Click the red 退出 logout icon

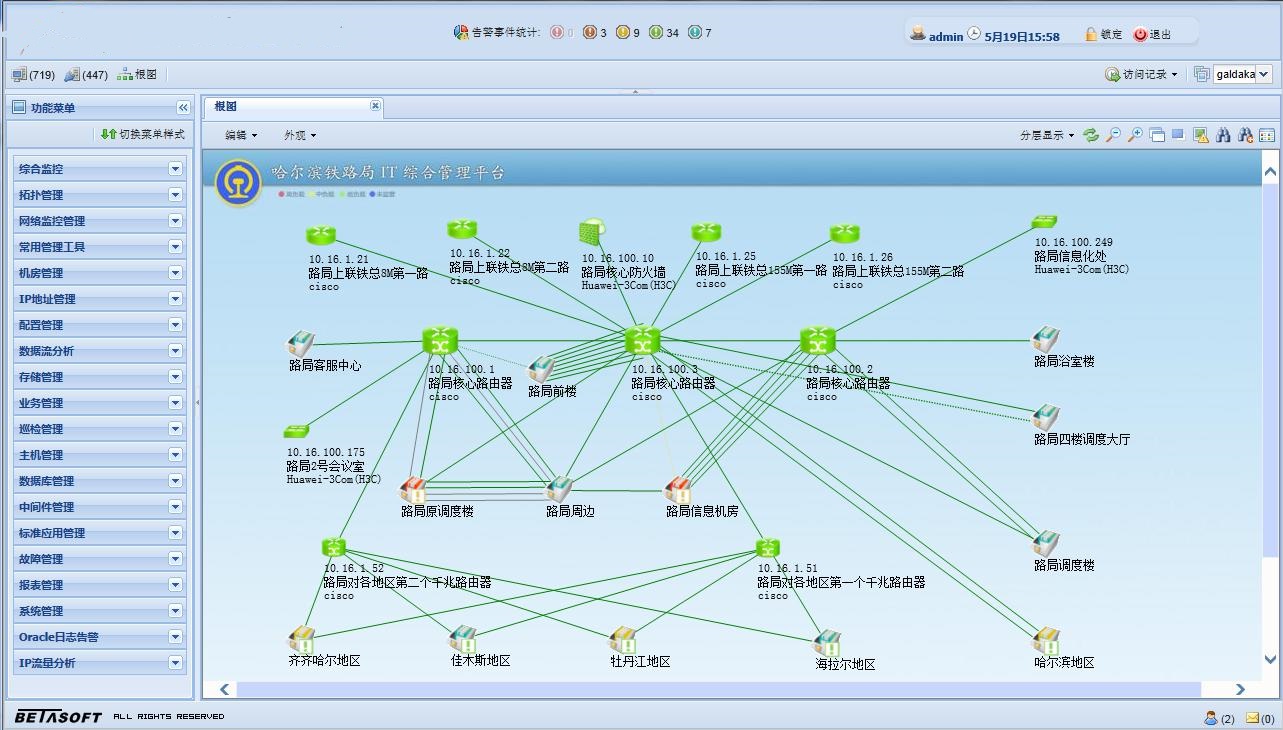1140,34
